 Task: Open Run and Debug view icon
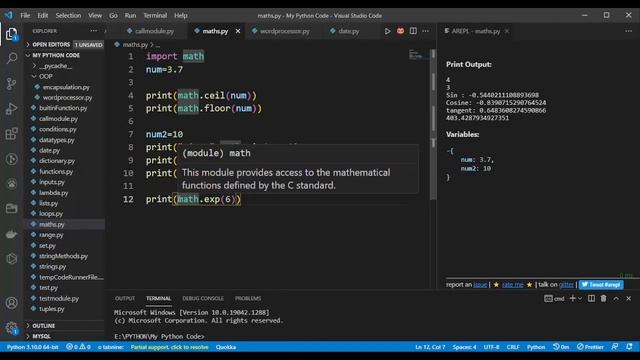[x=11, y=109]
